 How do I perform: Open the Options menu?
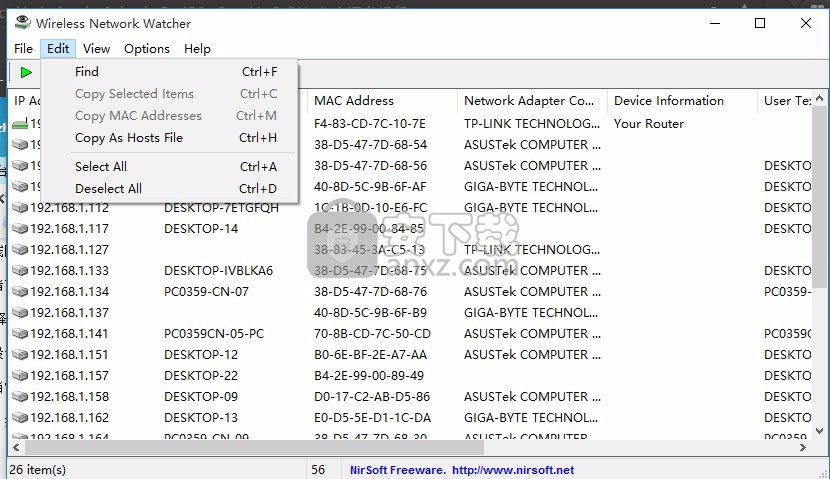point(147,49)
